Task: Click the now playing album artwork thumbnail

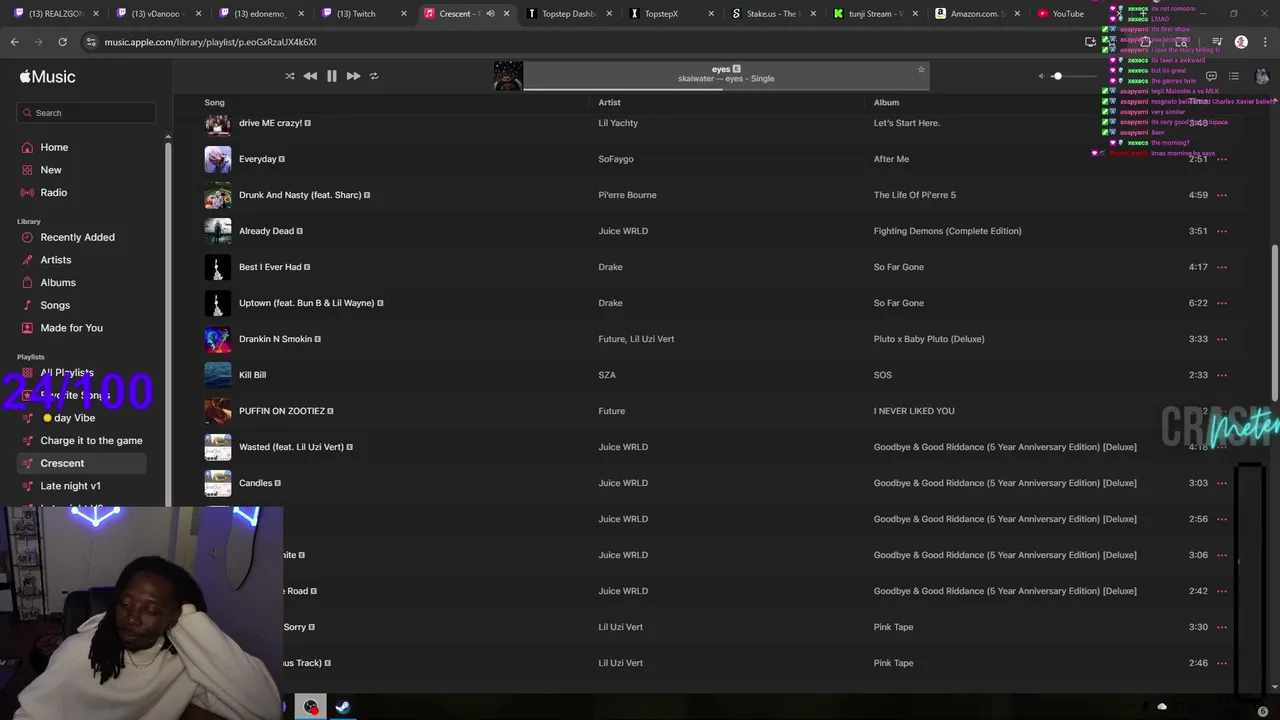Action: 508,76
